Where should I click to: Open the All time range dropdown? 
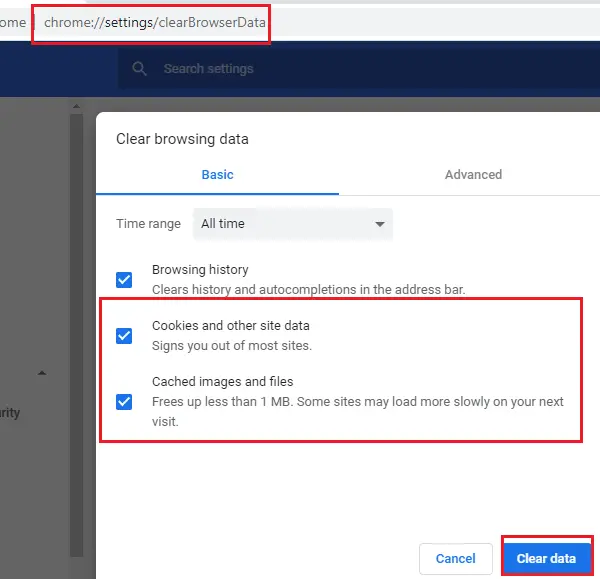pos(292,224)
